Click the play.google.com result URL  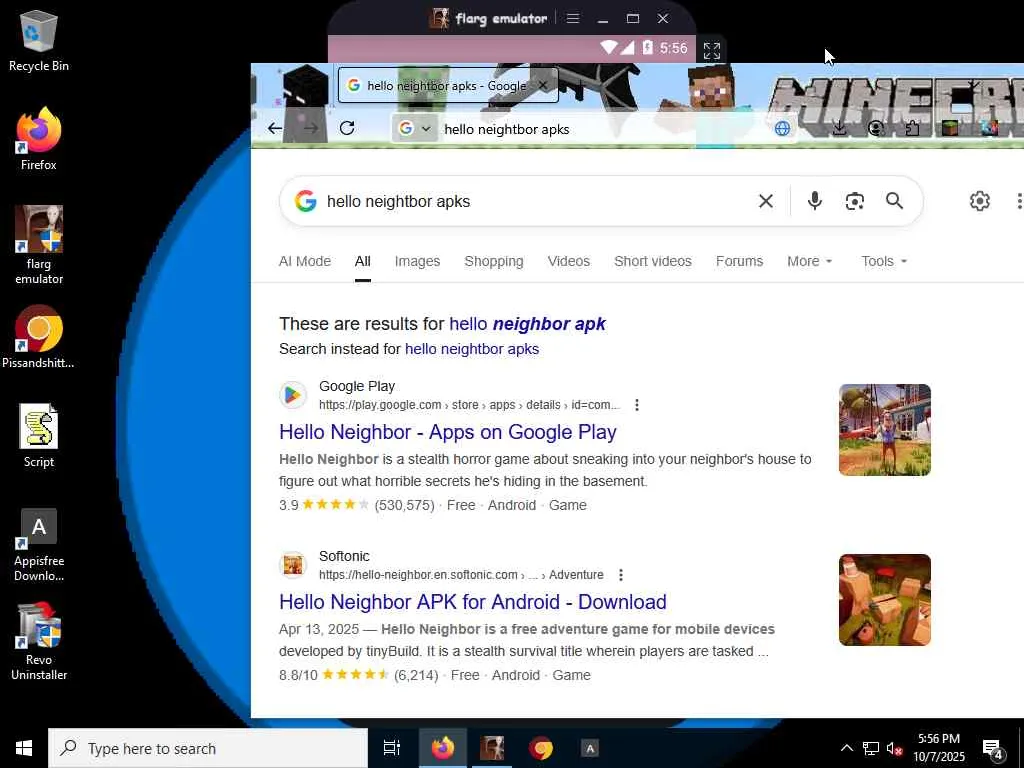pos(469,405)
